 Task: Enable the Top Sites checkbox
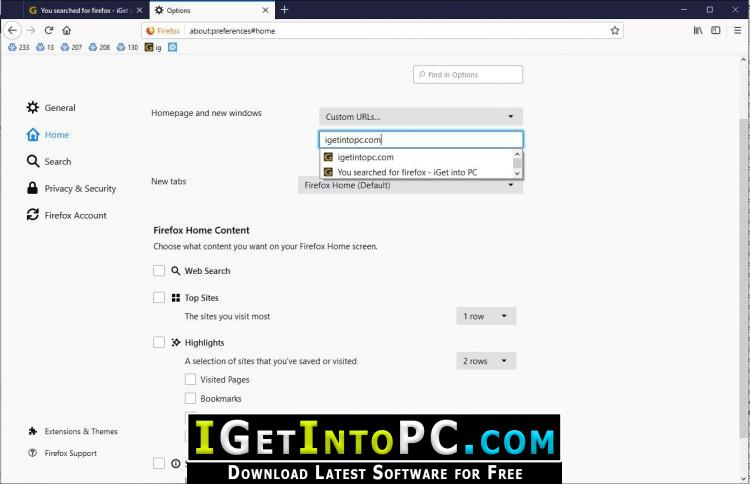159,297
